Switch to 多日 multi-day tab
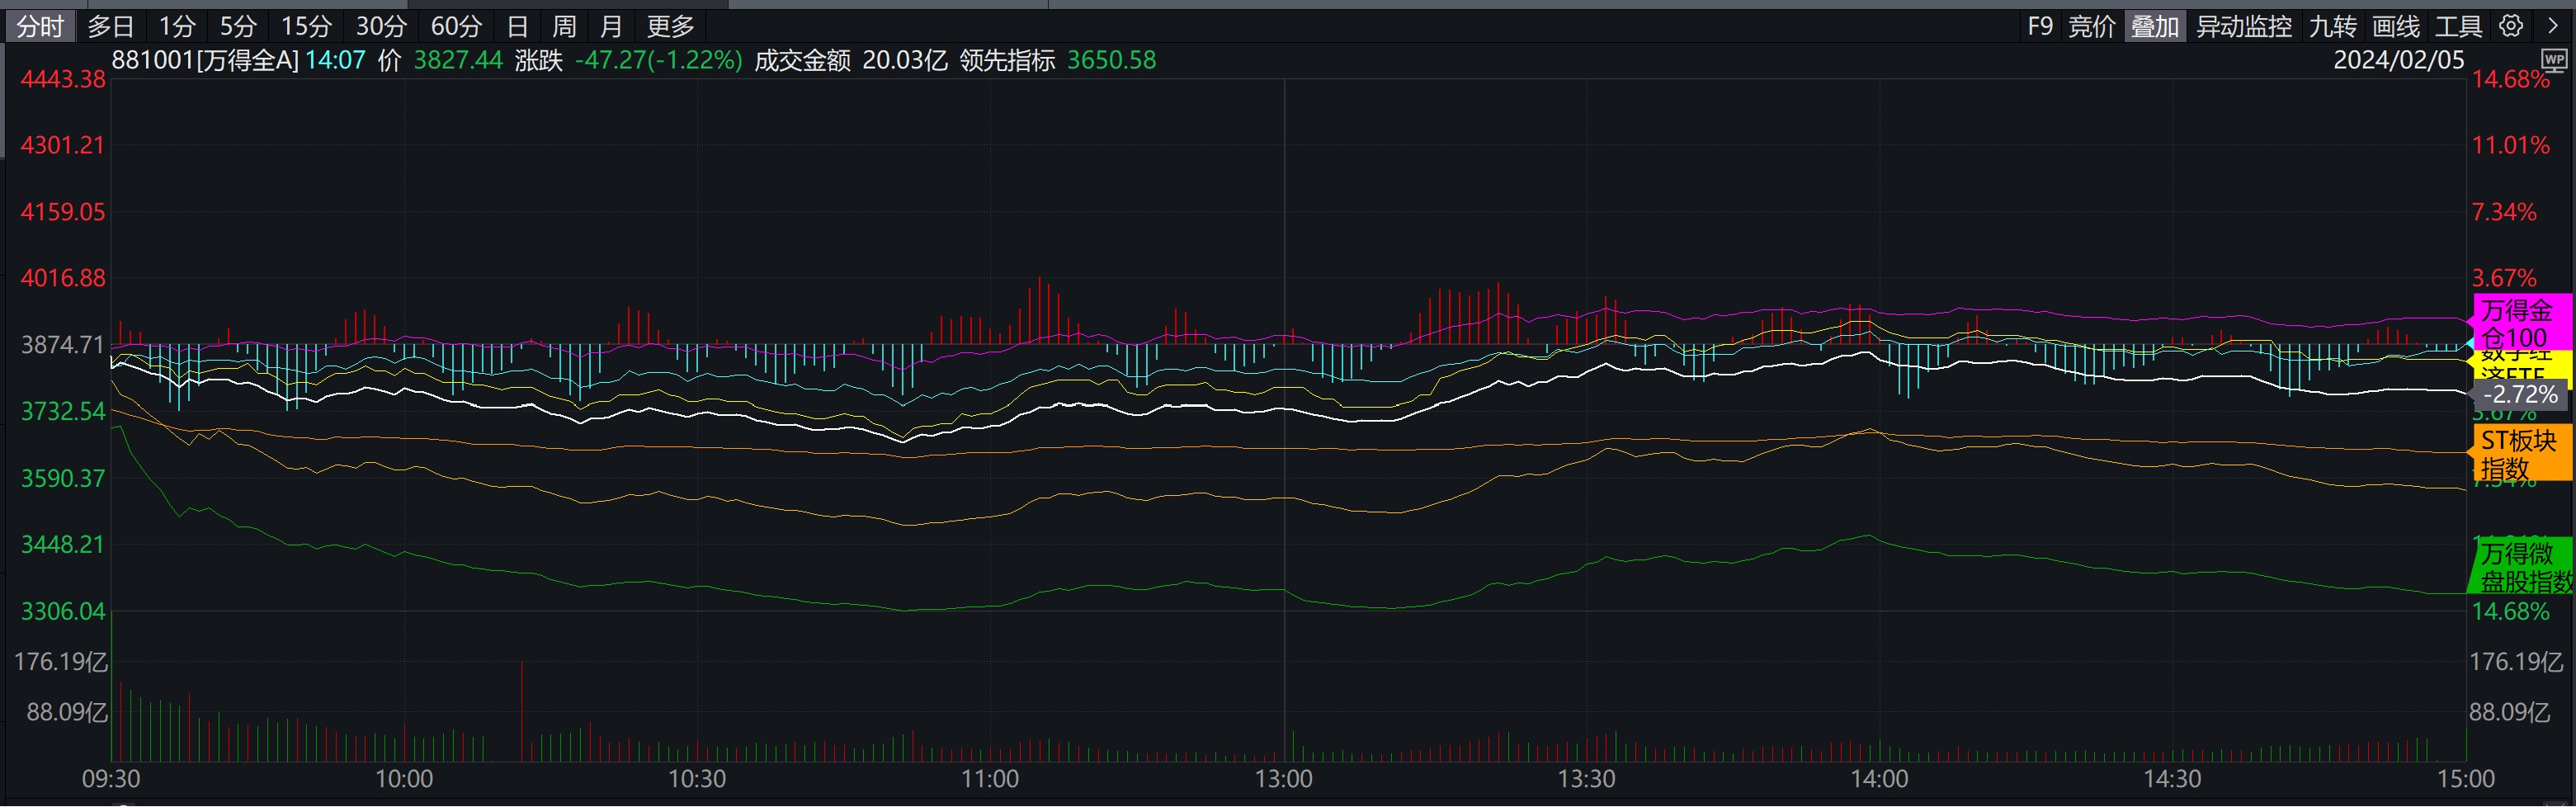Image resolution: width=2576 pixels, height=807 pixels. click(x=110, y=26)
